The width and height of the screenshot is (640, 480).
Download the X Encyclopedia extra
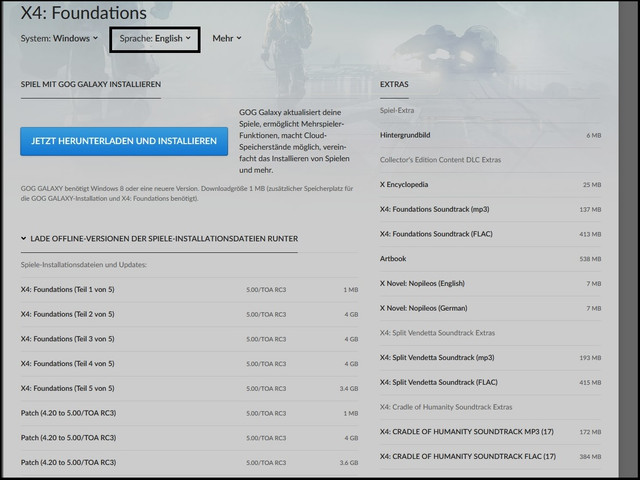[490, 184]
